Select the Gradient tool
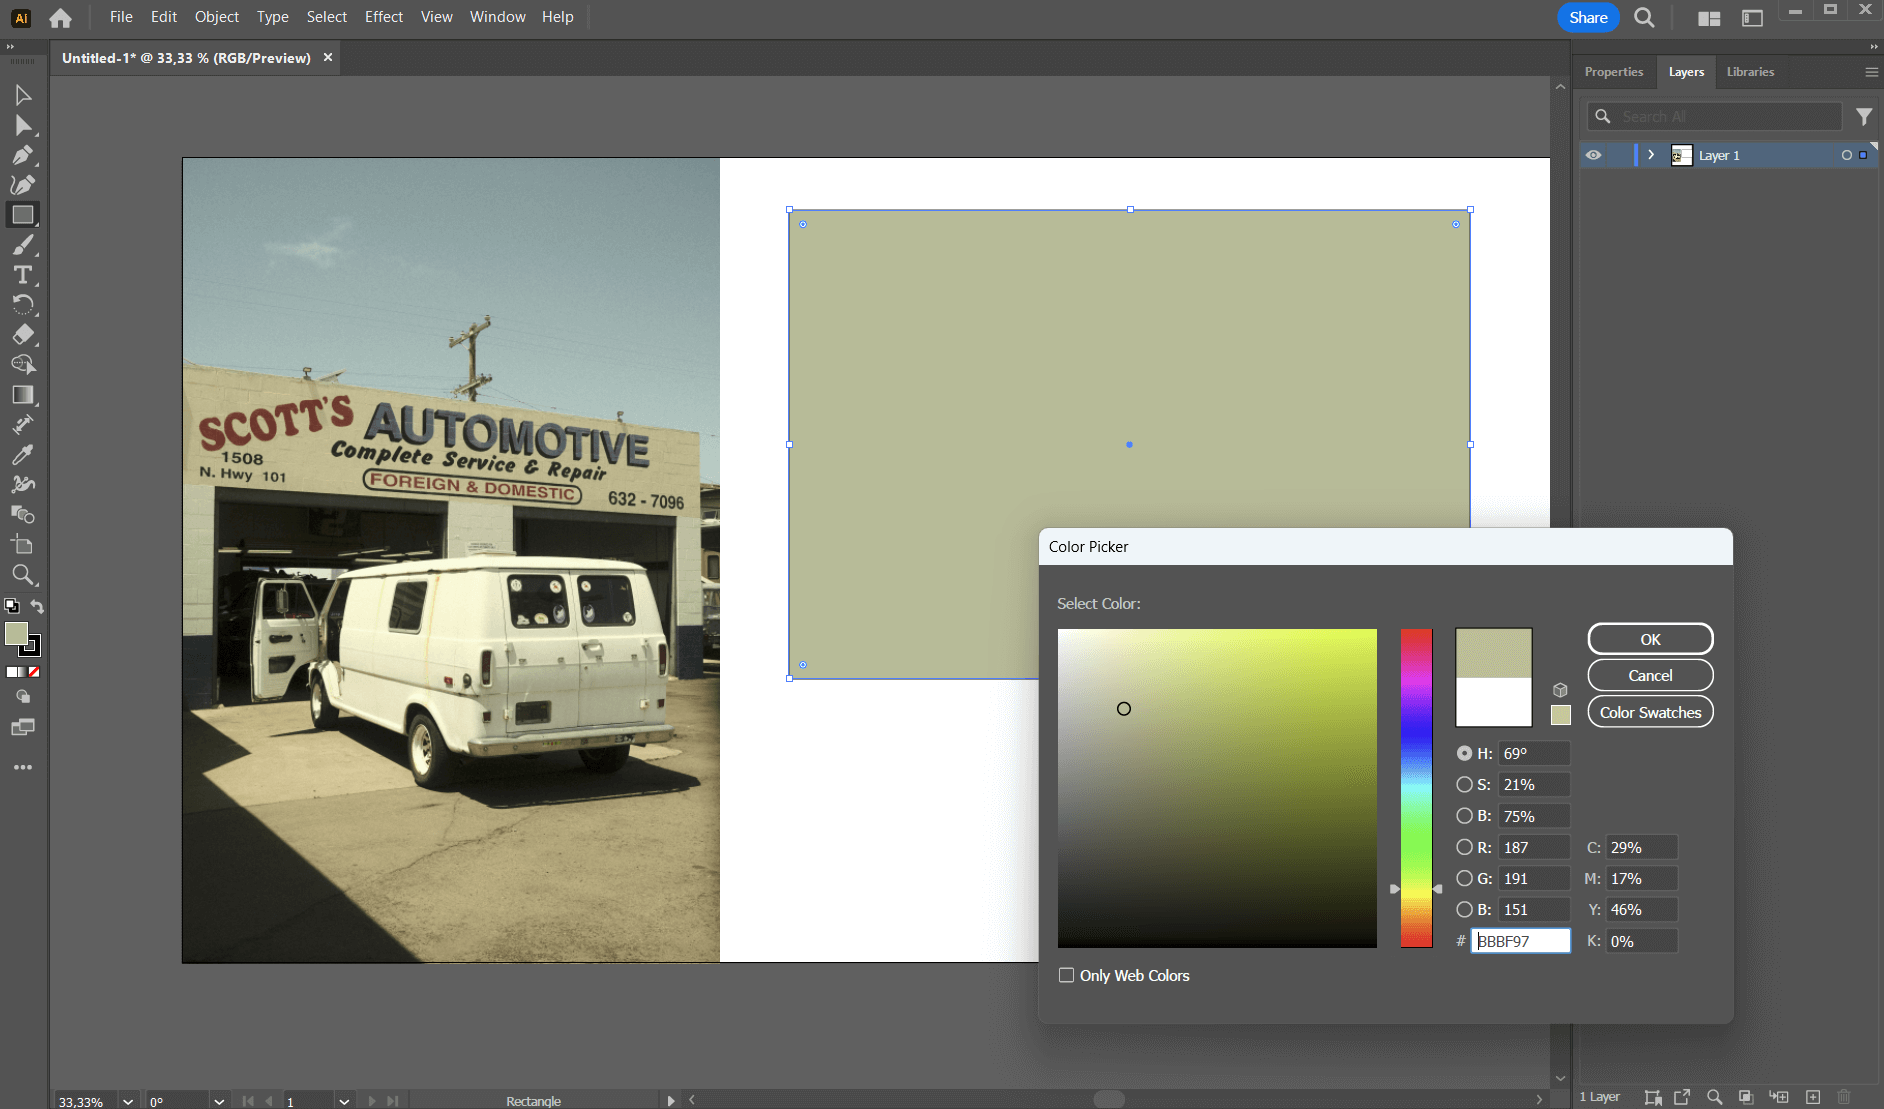 (23, 395)
